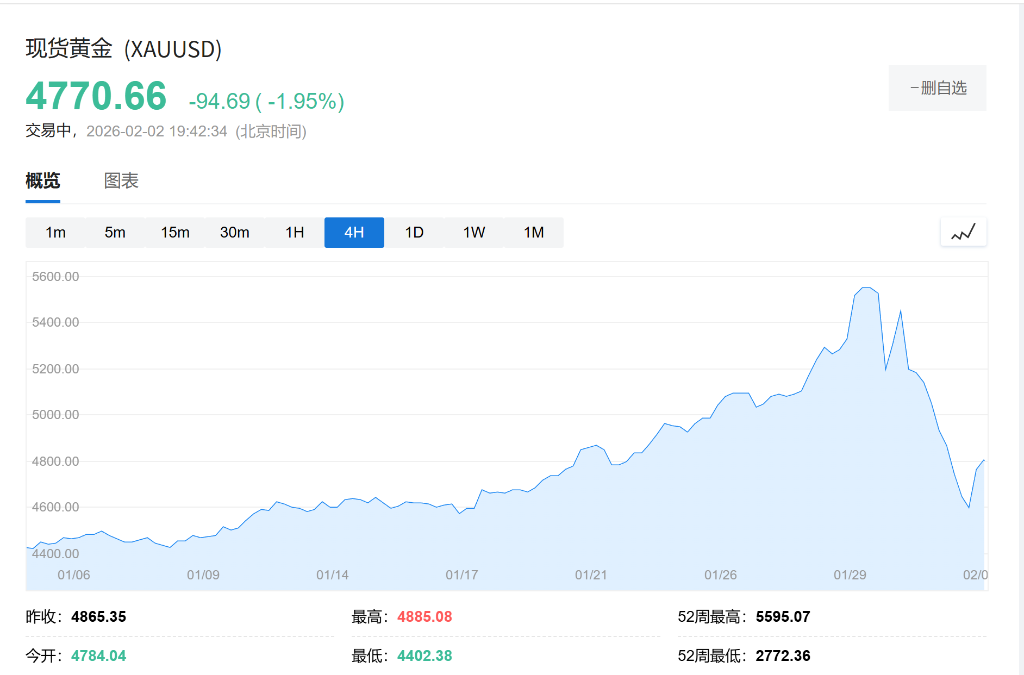Select the 1m timeframe
Screen dimensions: 1024x675
coord(55,232)
